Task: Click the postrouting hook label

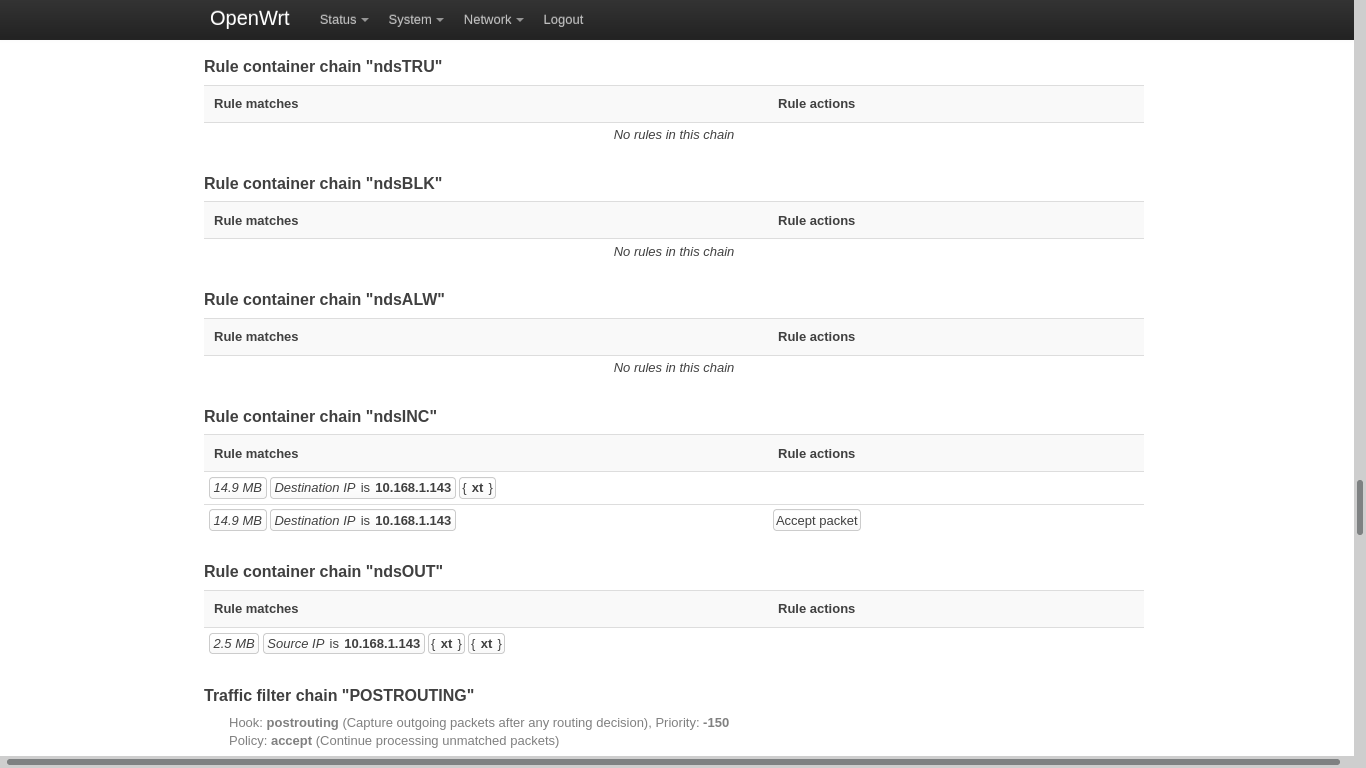Action: pos(302,722)
